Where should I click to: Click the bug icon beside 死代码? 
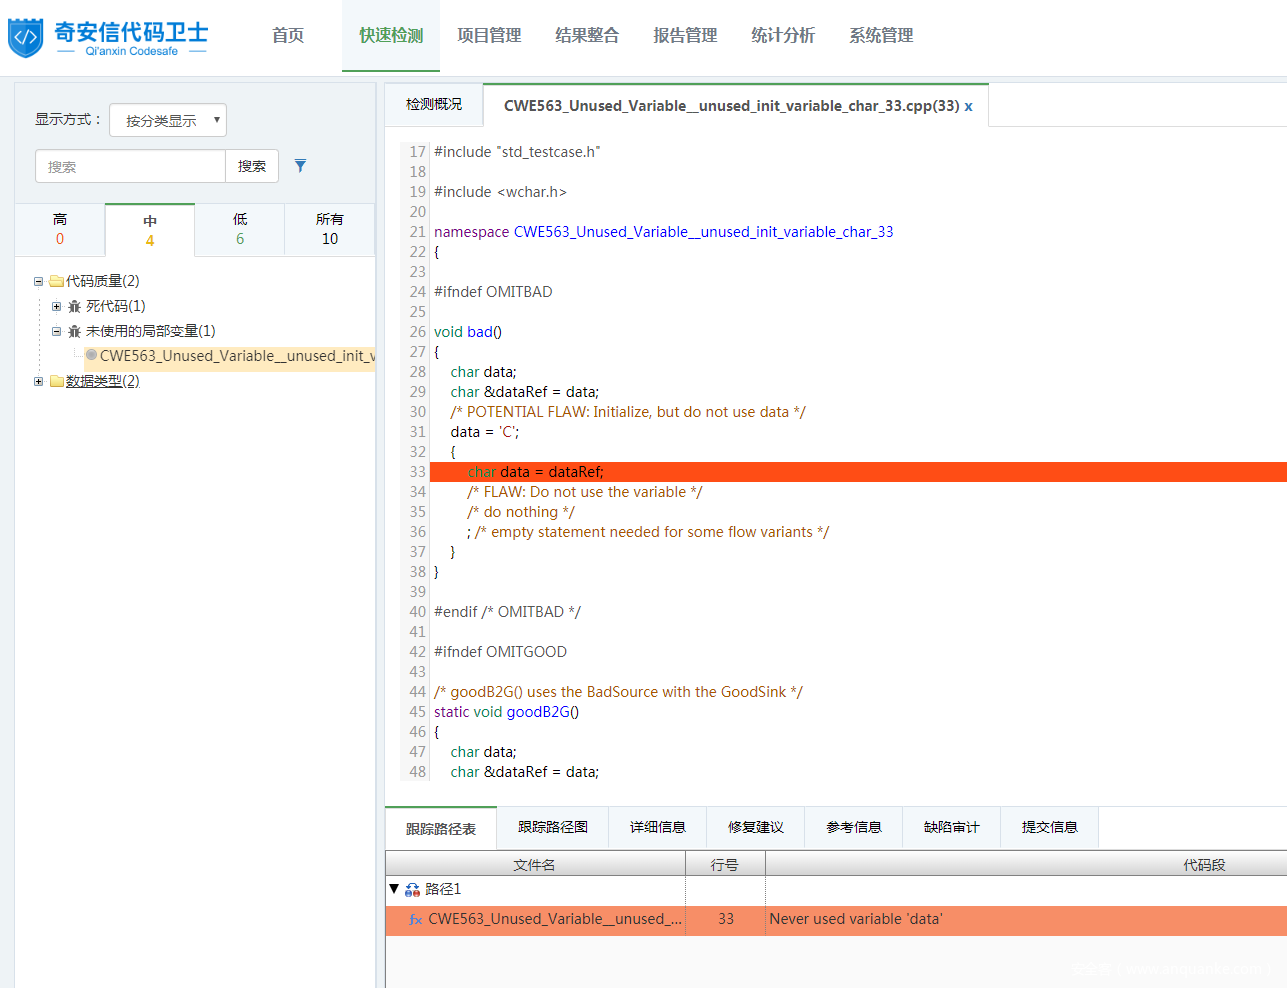(74, 307)
